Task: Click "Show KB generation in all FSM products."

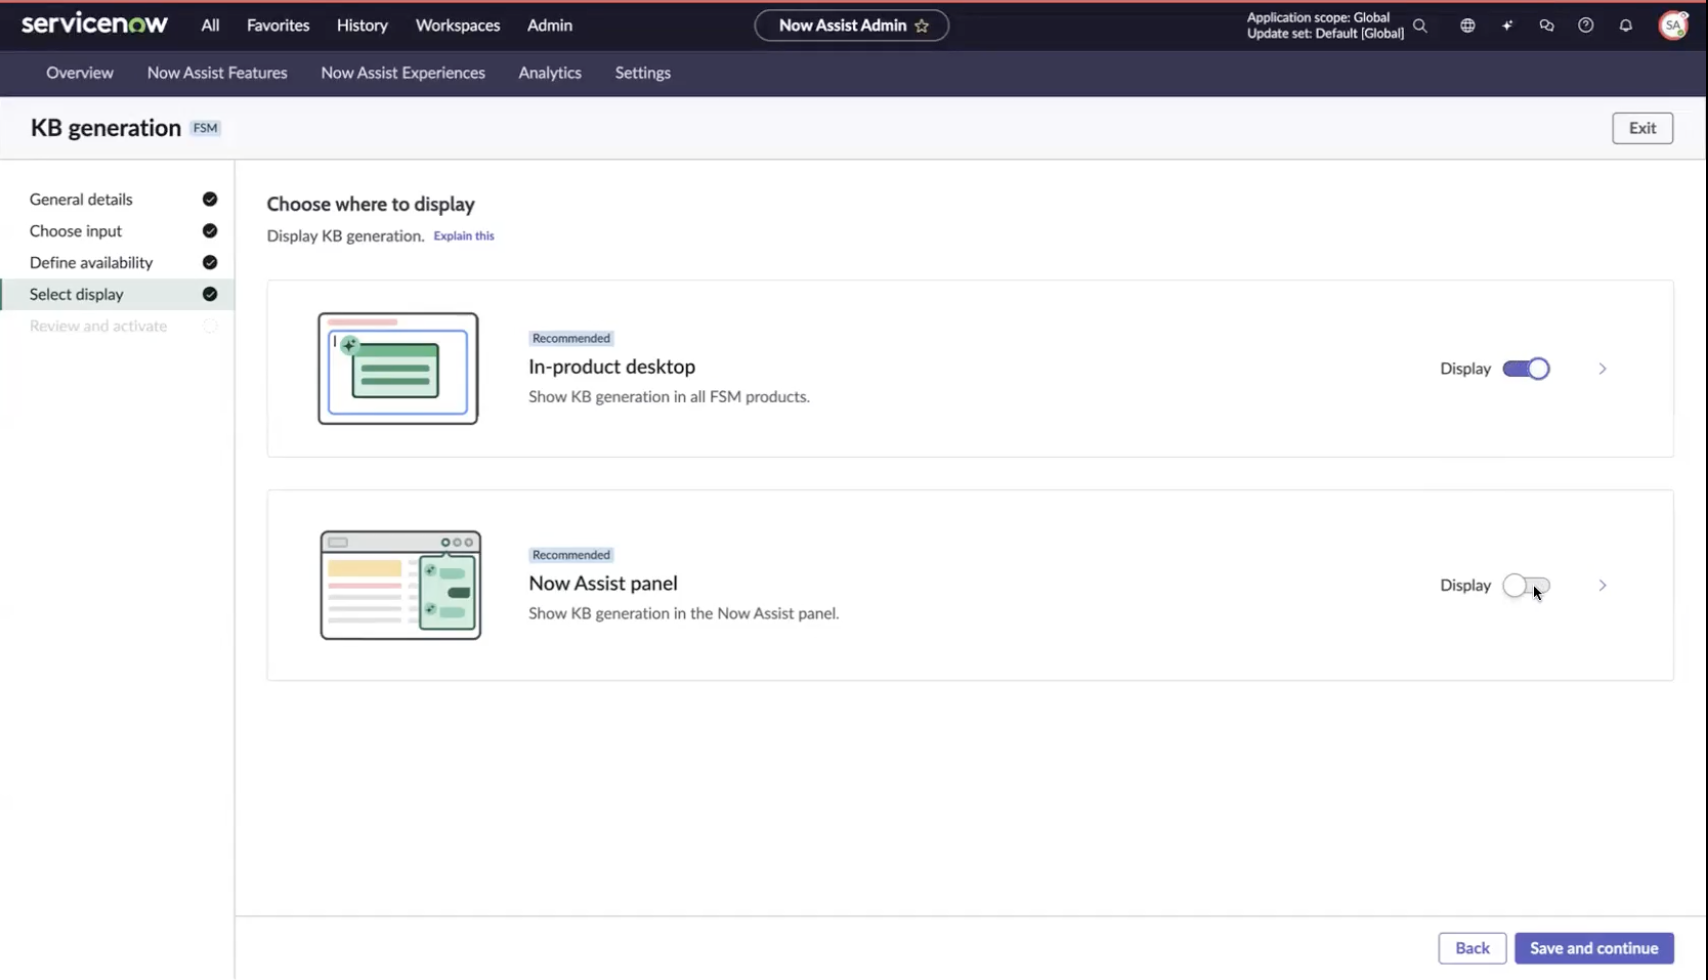Action: tap(669, 397)
